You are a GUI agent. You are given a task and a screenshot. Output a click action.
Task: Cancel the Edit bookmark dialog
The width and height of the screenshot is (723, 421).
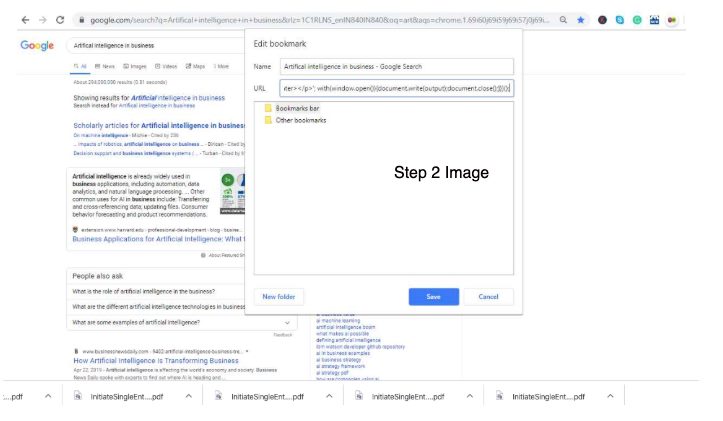pyautogui.click(x=488, y=296)
